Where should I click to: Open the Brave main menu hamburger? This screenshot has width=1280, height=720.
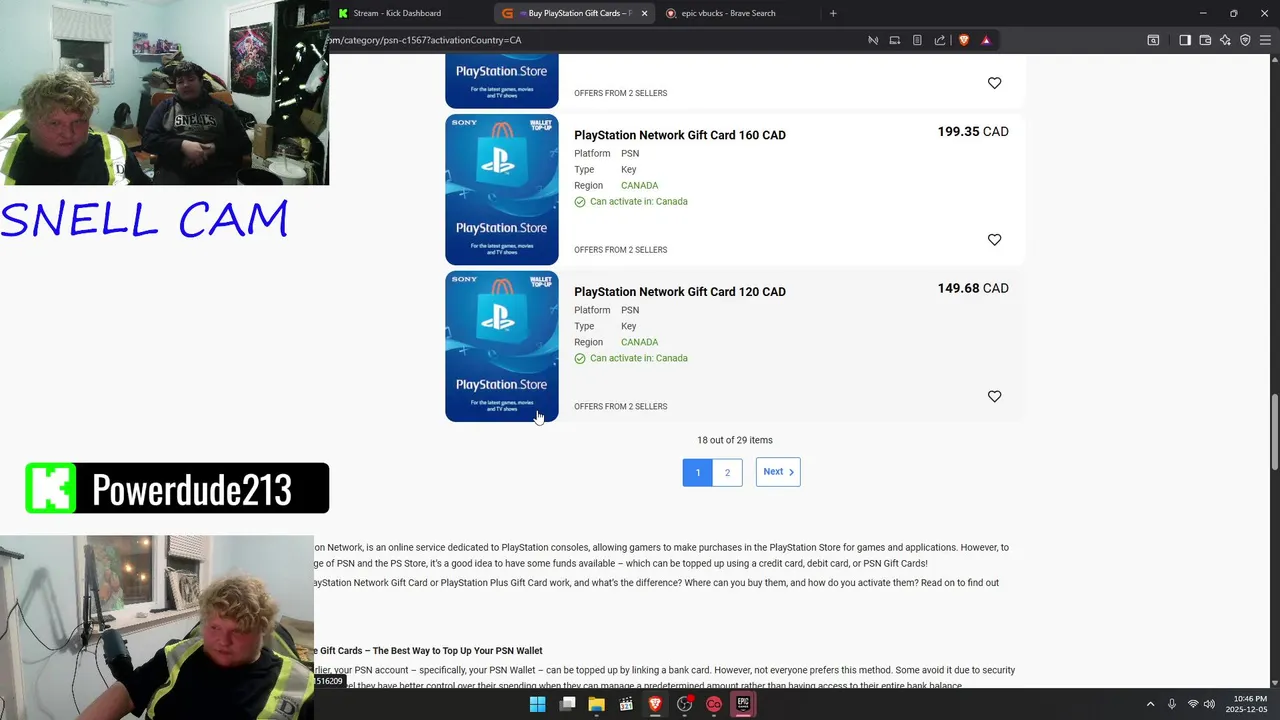pos(1265,40)
